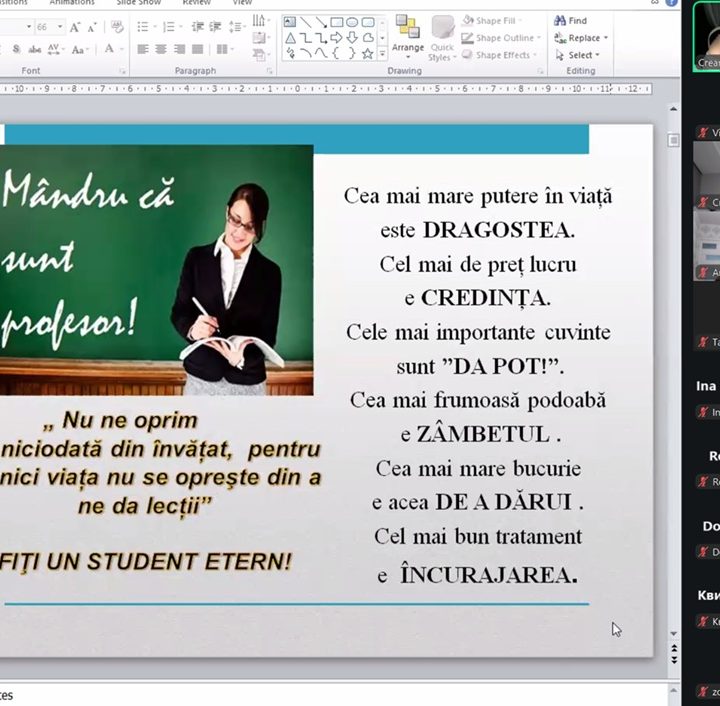Viewport: 720px width, 706px height.
Task: Toggle justify paragraph alignment
Action: click(197, 49)
